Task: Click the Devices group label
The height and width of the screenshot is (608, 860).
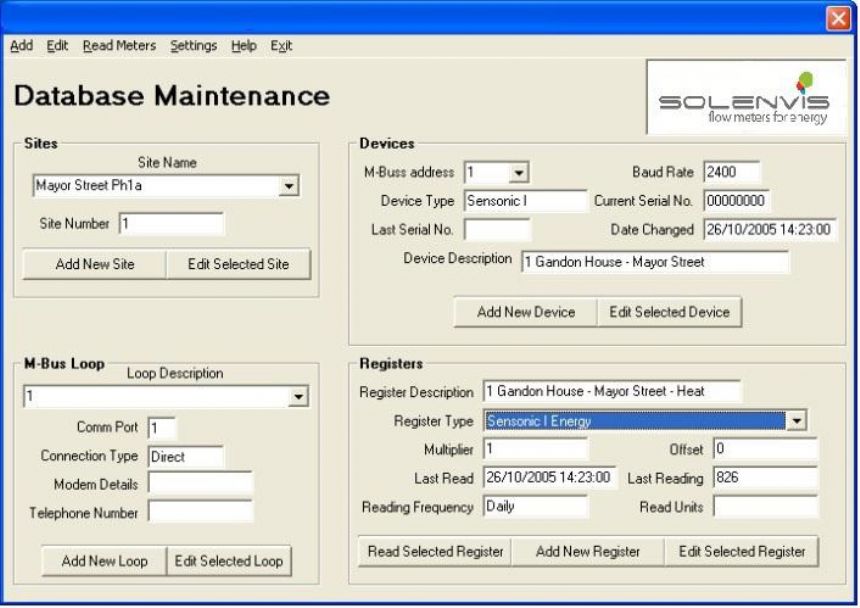Action: coord(387,144)
